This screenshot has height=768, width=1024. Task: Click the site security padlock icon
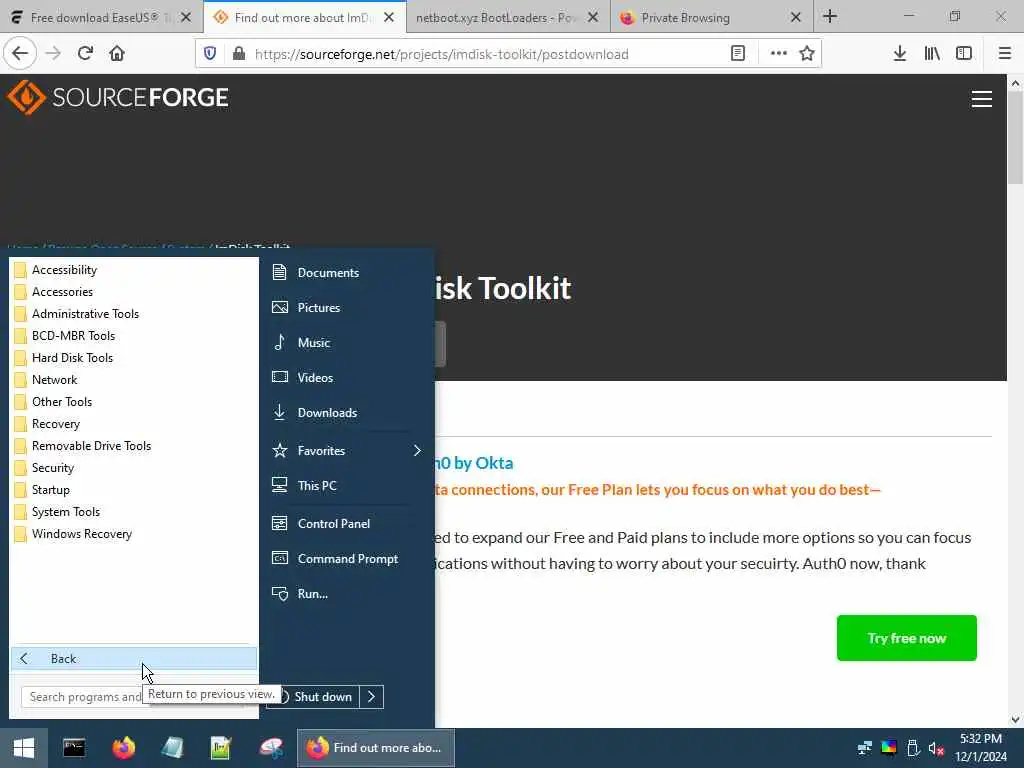click(x=239, y=54)
